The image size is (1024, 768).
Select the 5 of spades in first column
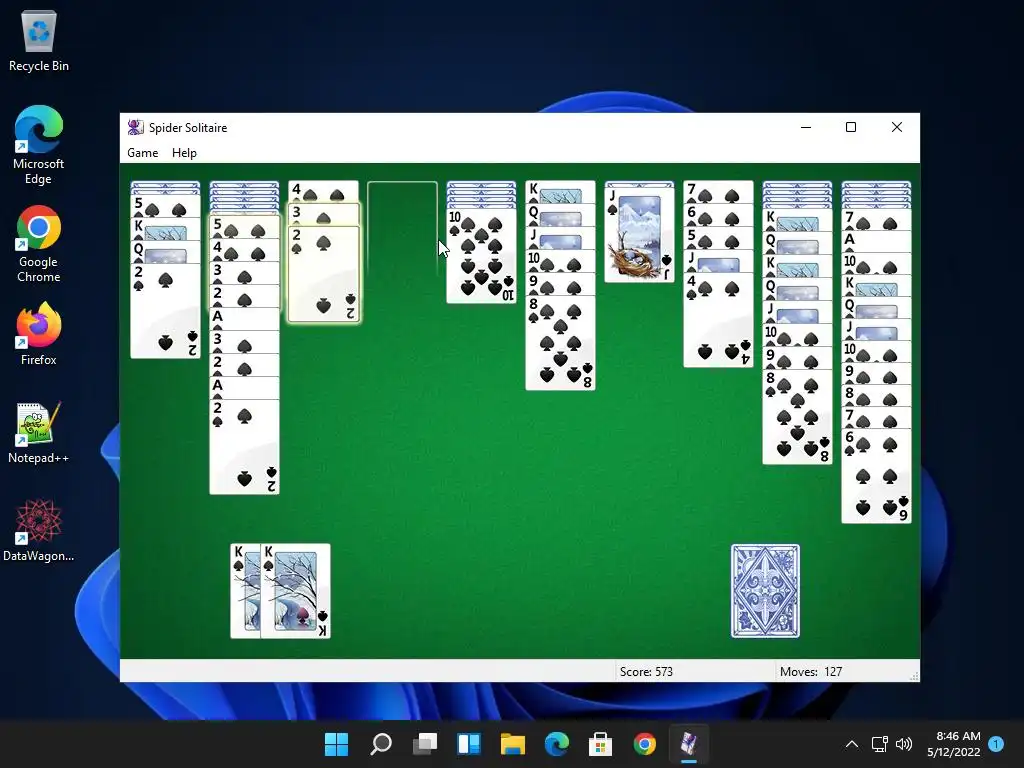point(165,206)
